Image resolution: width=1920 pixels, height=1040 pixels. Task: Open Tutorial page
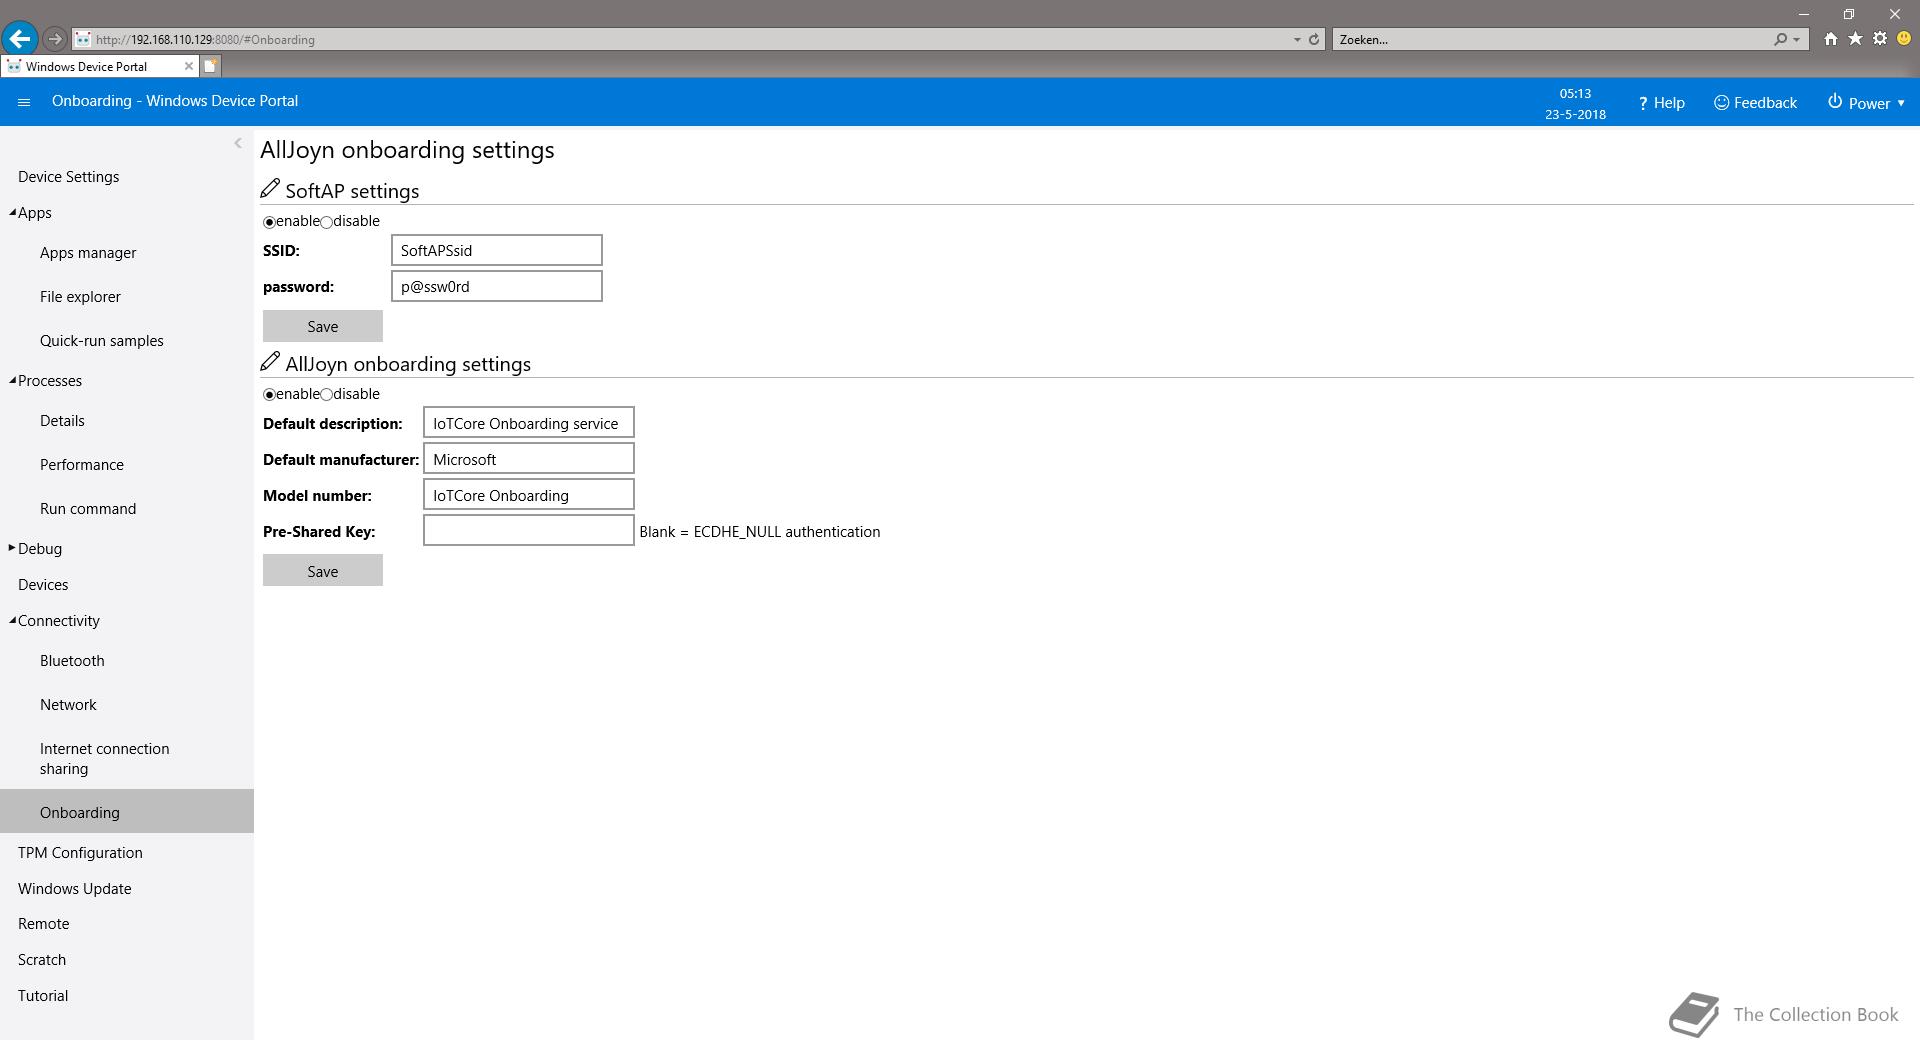43,996
